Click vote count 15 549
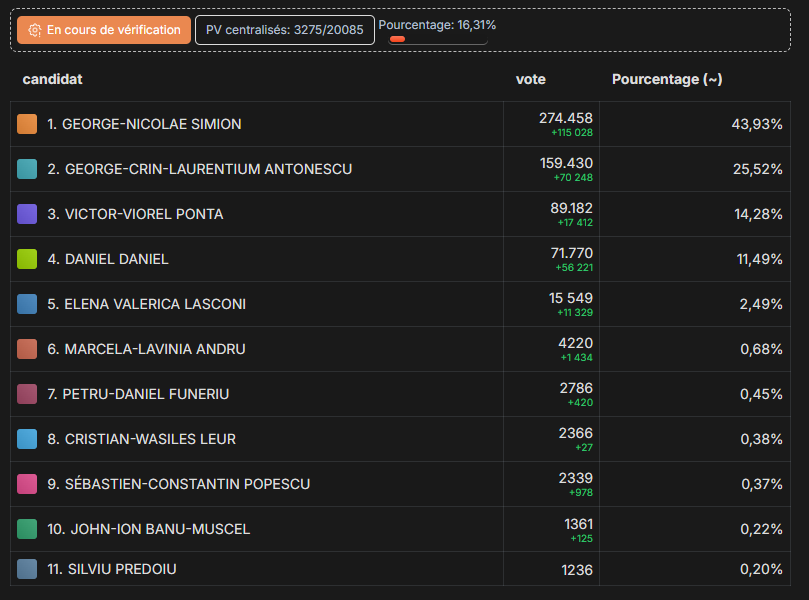Viewport: 809px width, 600px height. tap(571, 298)
